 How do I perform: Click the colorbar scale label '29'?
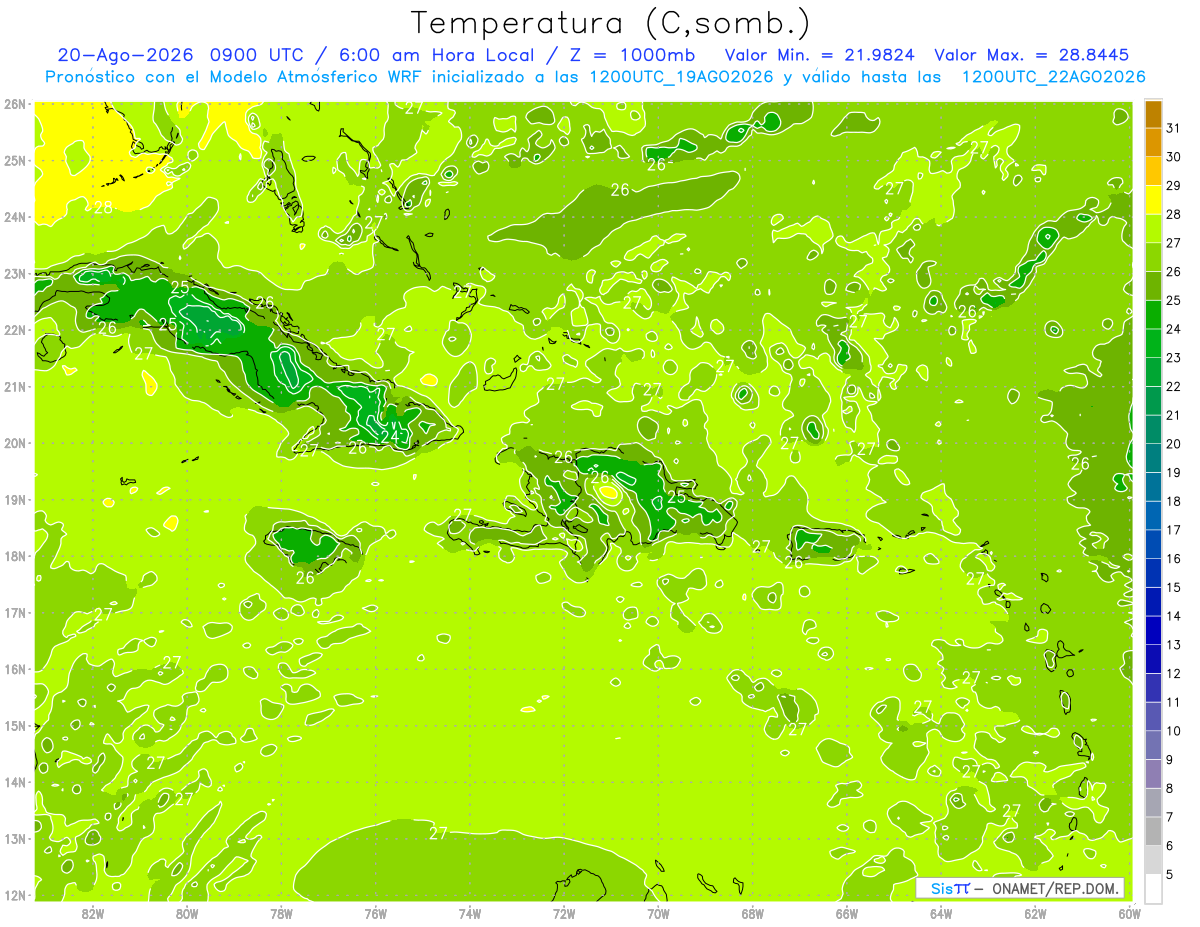[x=1174, y=186]
